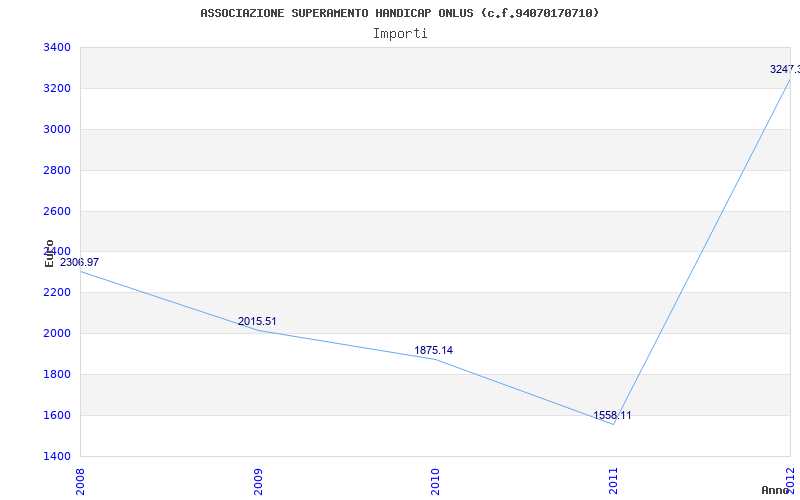Click the chart title ASSOCIAZIONE SUPERAMENTO HANDICAP ONLUS
The height and width of the screenshot is (500, 800).
(399, 13)
